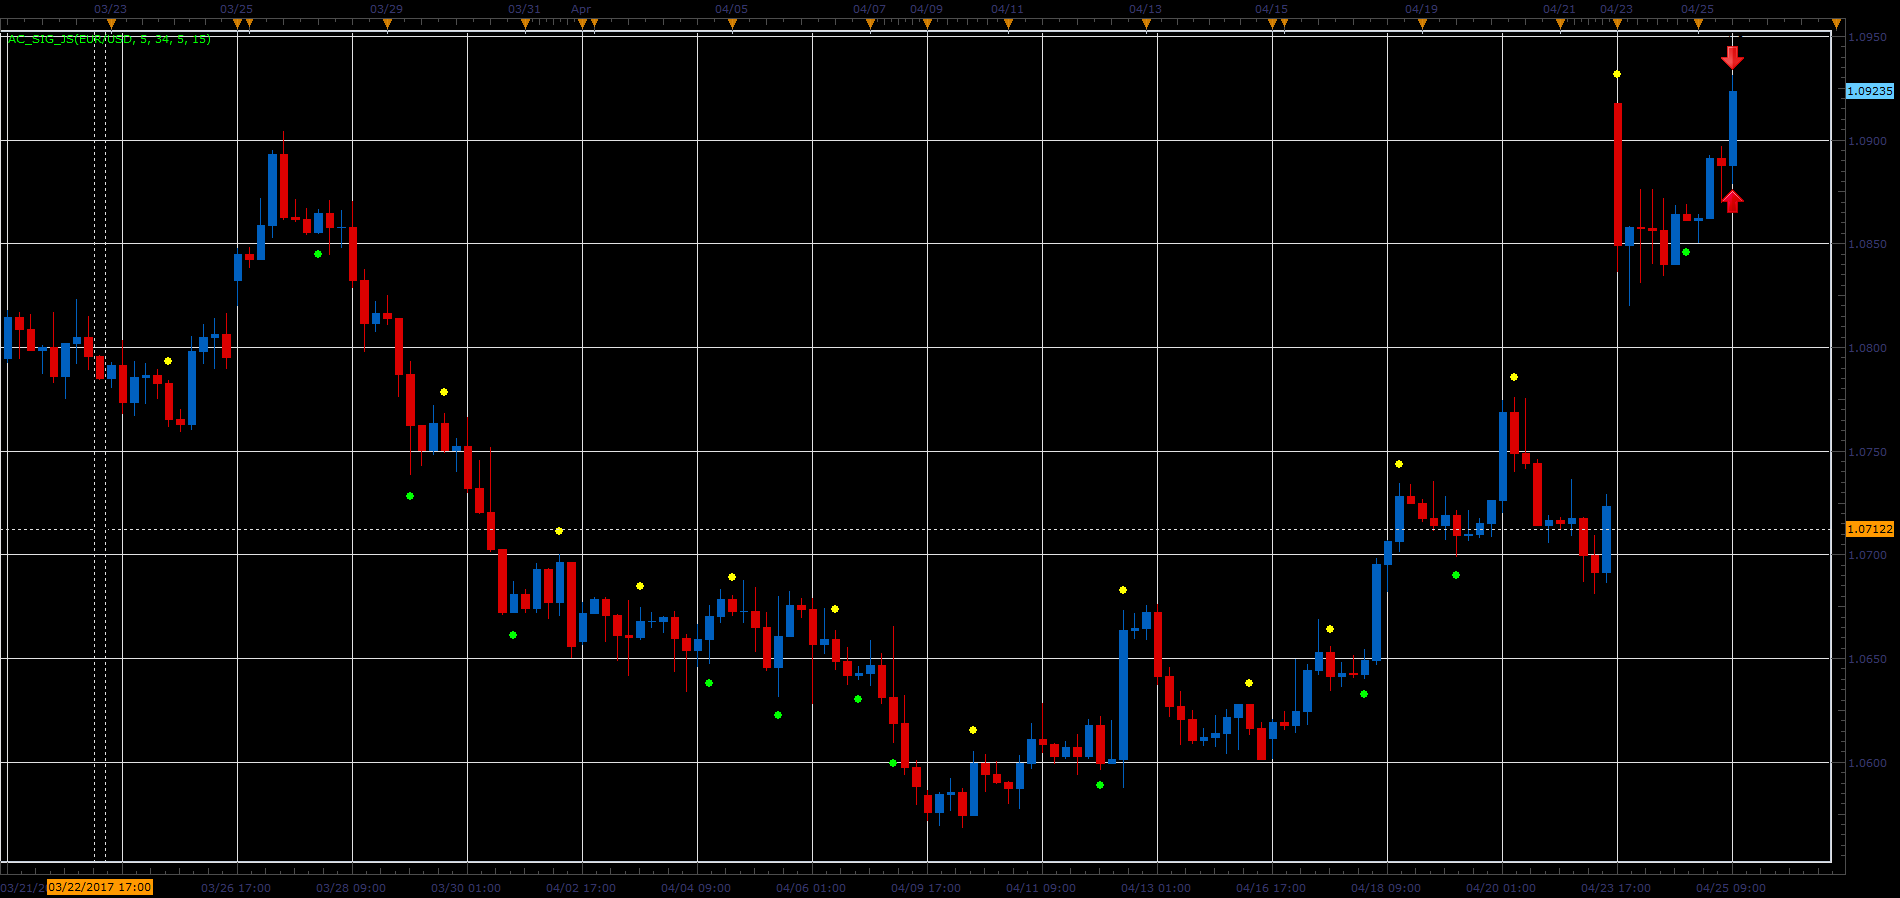1900x898 pixels.
Task: Select the orange day marker below 03/31
Action: 525,24
